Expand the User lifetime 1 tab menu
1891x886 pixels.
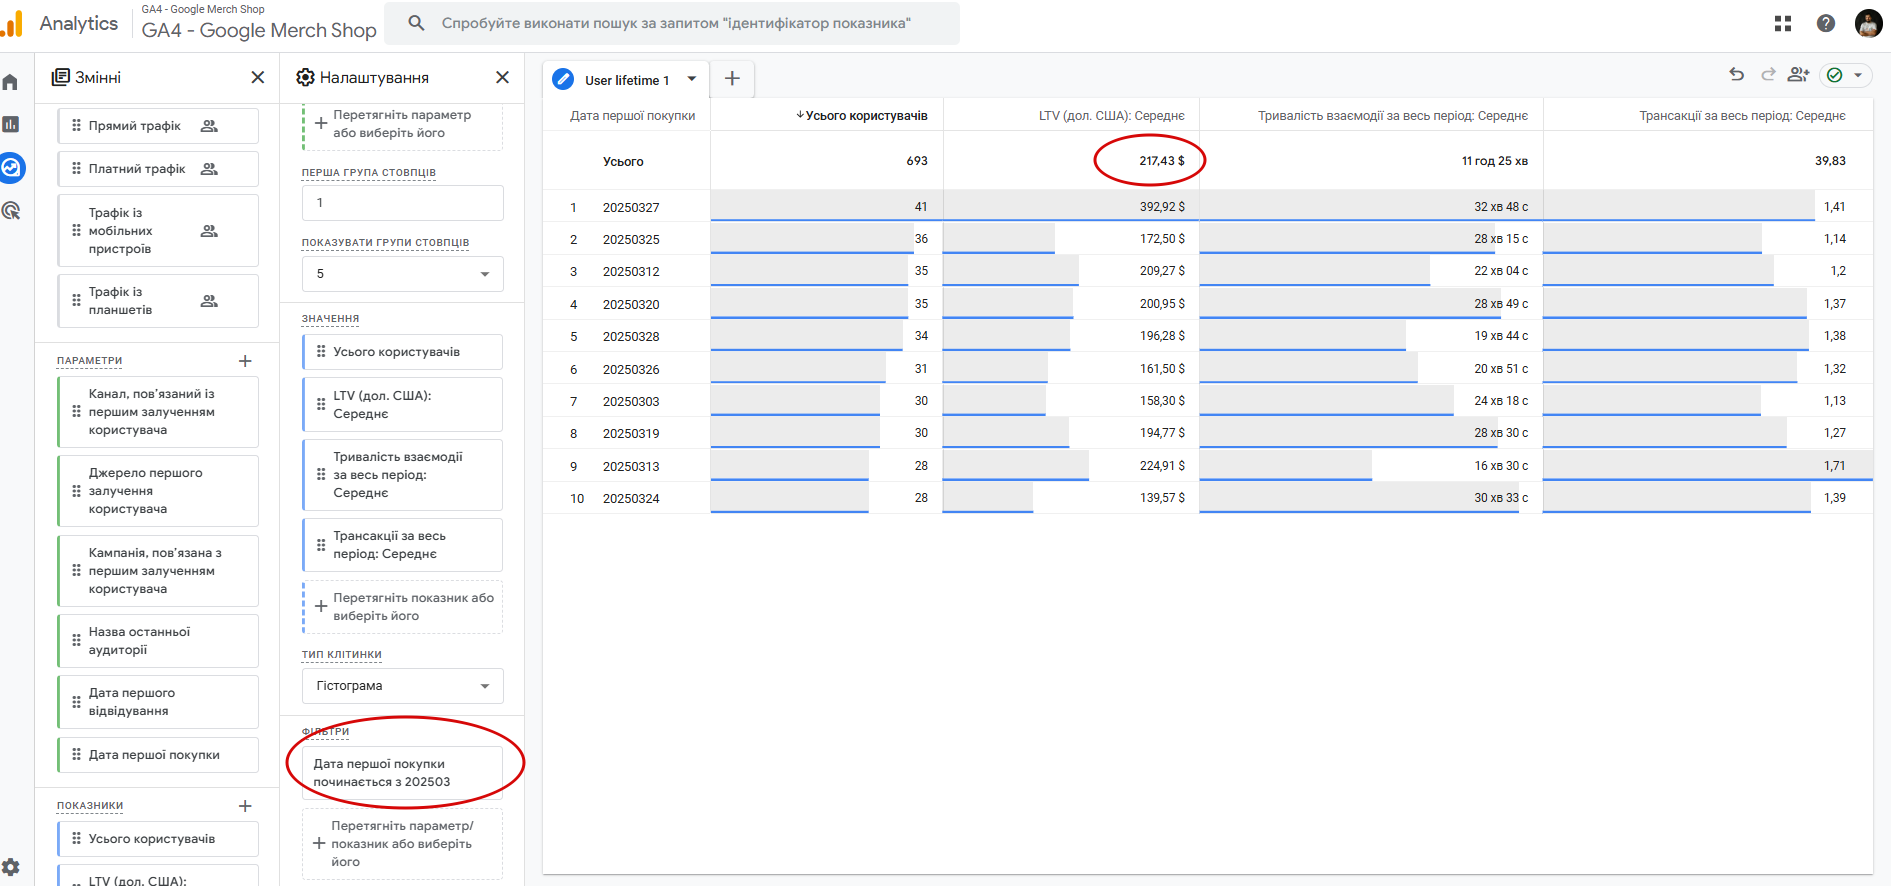(692, 79)
